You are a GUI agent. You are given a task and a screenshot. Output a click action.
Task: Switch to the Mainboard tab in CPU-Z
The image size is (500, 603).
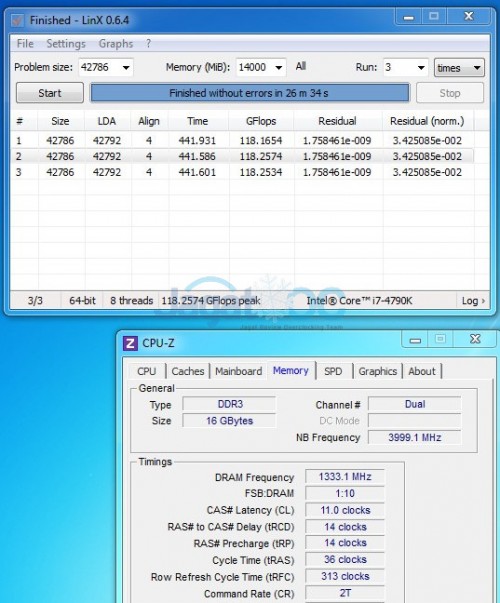tap(238, 371)
